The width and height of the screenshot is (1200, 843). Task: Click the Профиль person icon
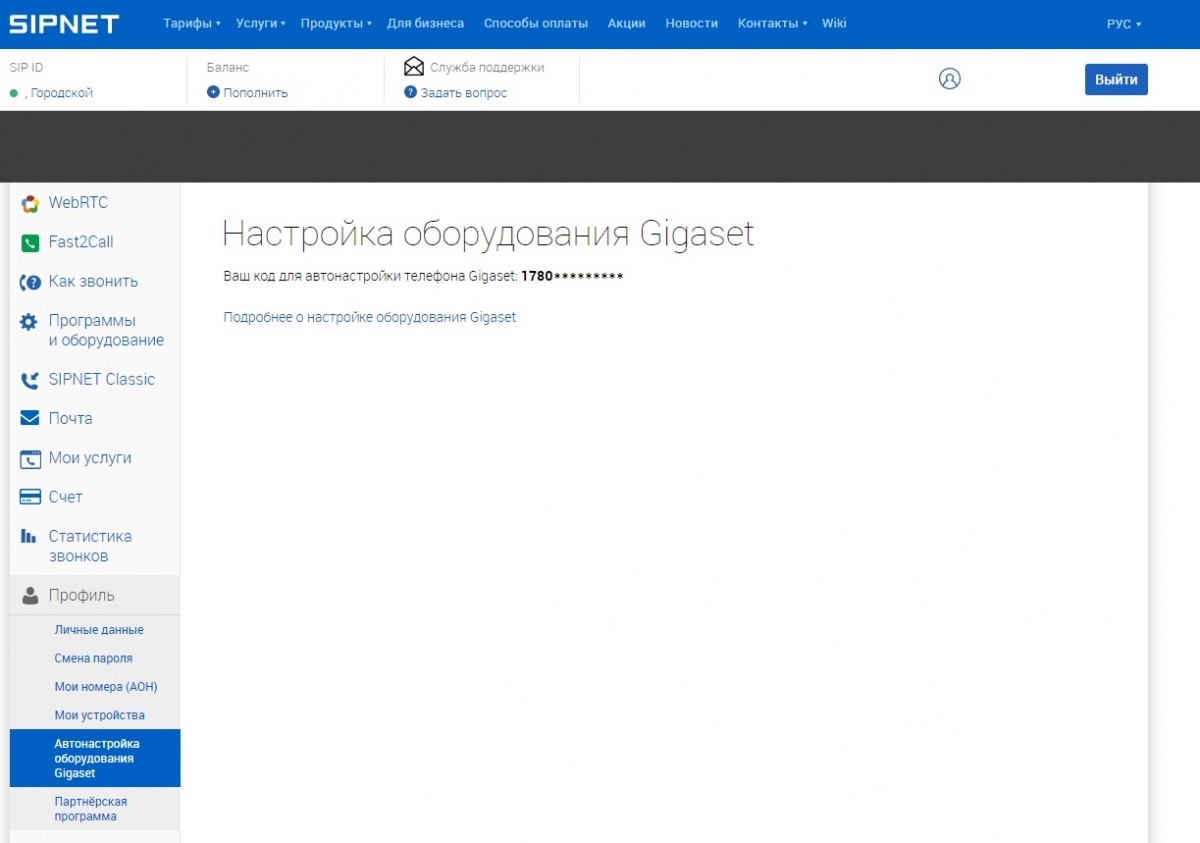30,595
